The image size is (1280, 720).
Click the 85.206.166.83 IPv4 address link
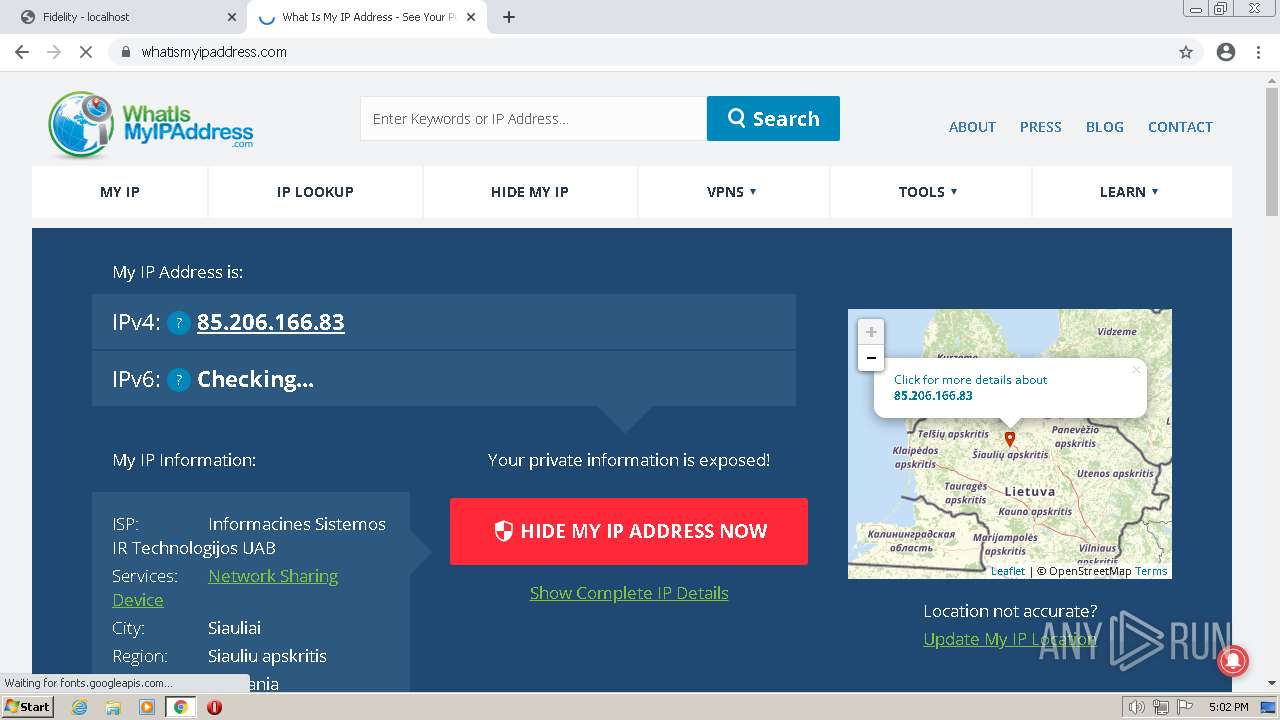(x=271, y=322)
